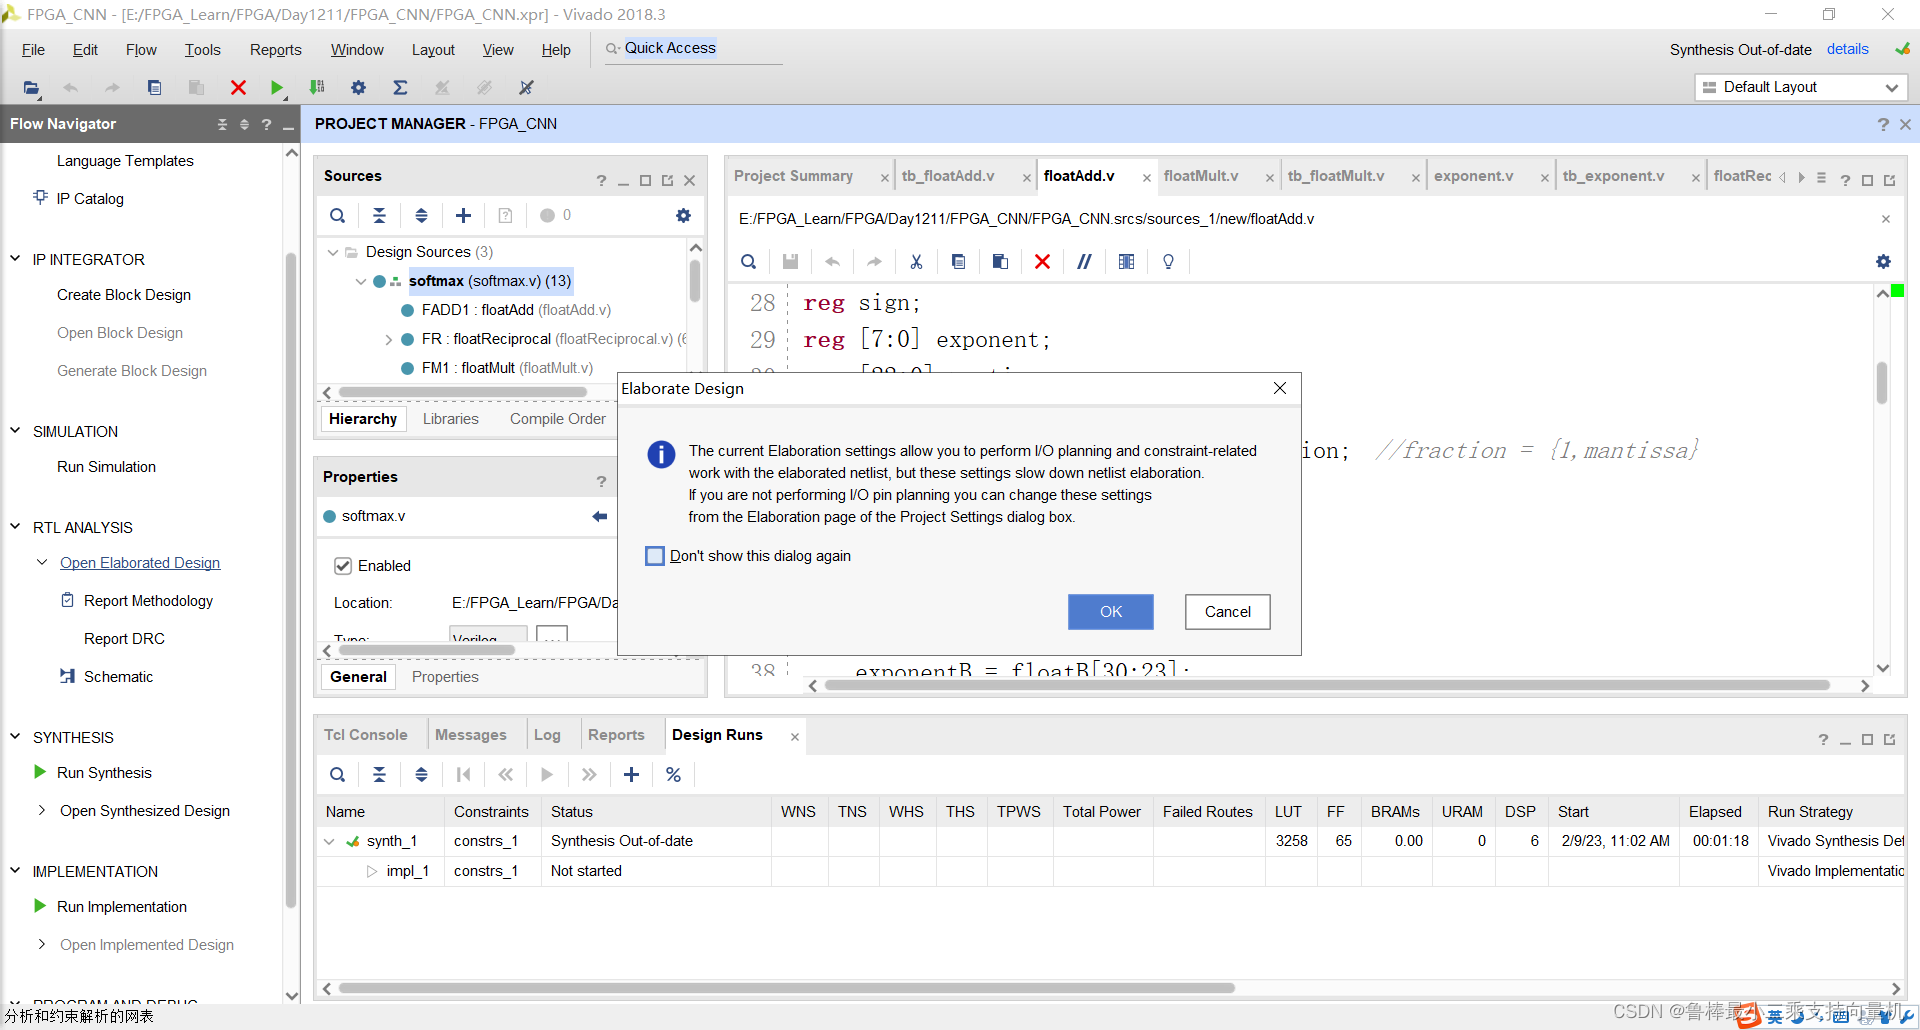Collapse Design Sources tree node
The height and width of the screenshot is (1030, 1920).
coord(333,252)
